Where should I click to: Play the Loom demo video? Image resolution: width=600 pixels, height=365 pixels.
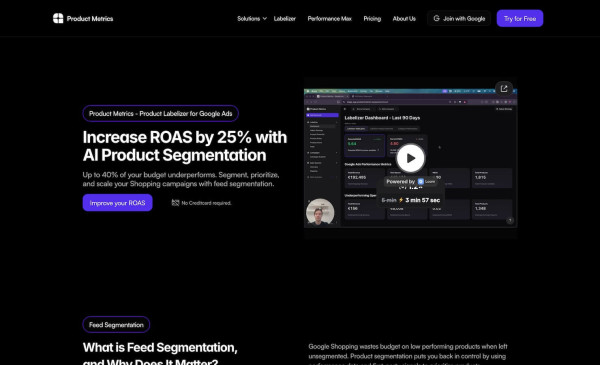[x=410, y=158]
